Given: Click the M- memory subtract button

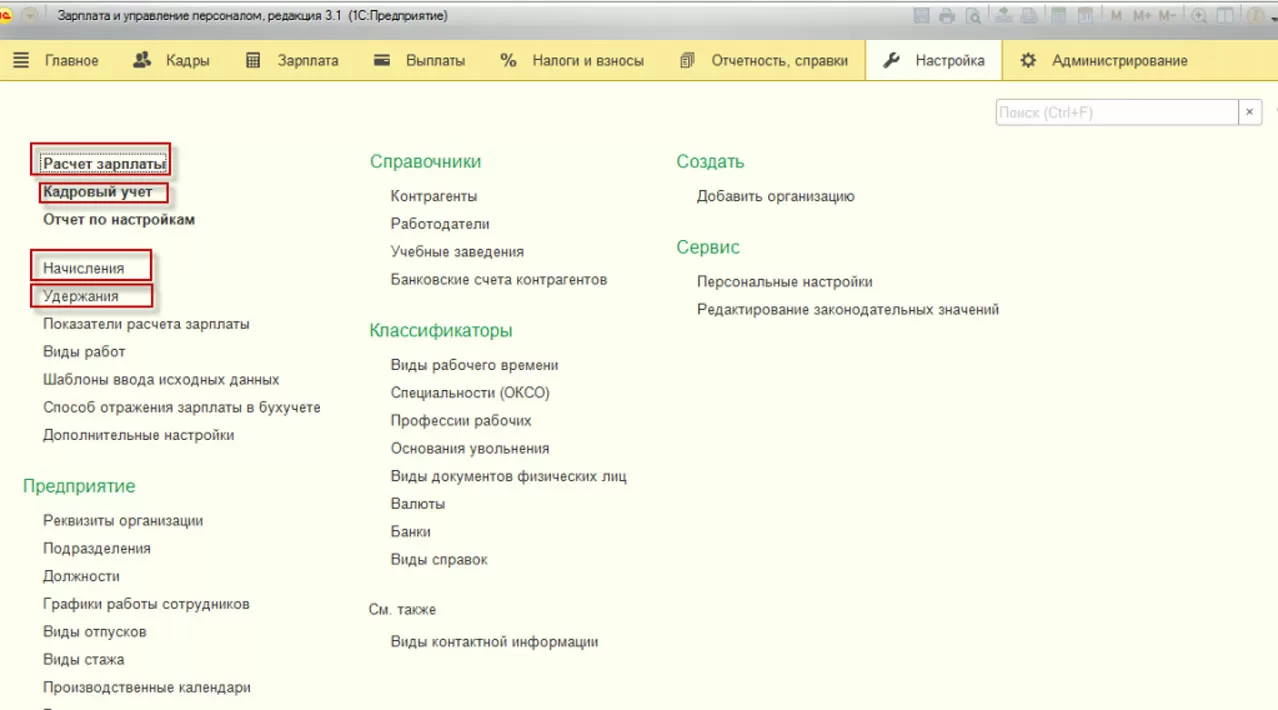Looking at the screenshot, I should [x=1167, y=16].
